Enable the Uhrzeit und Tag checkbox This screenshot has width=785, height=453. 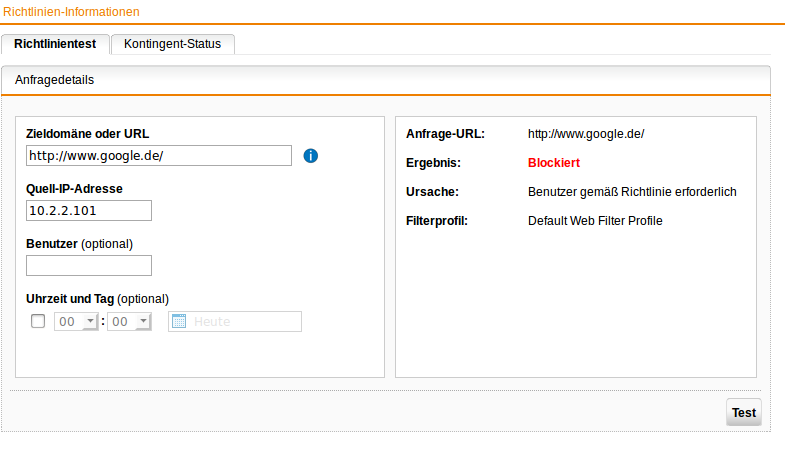point(38,321)
